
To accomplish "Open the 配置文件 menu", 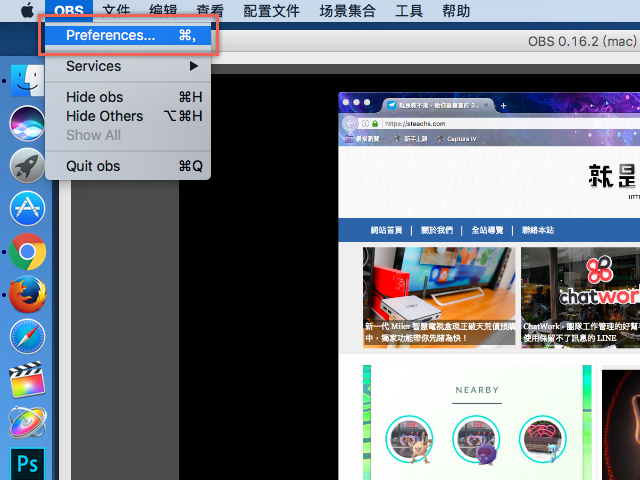I will (x=271, y=11).
